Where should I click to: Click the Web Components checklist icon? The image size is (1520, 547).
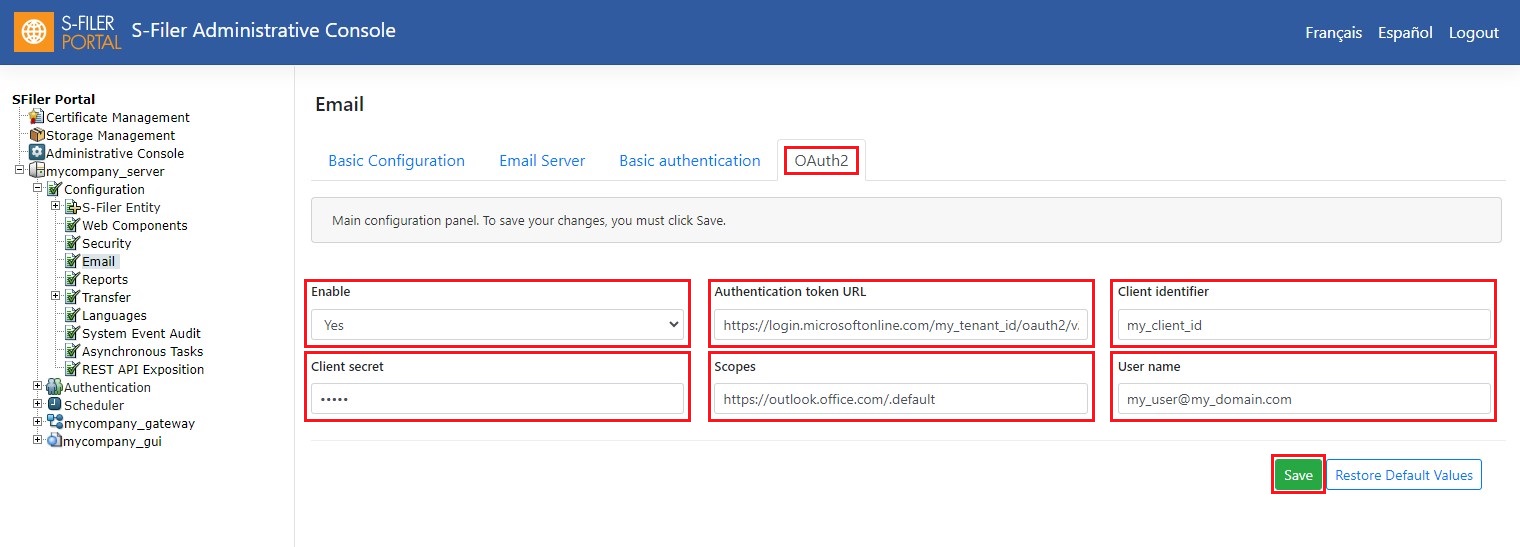point(73,225)
